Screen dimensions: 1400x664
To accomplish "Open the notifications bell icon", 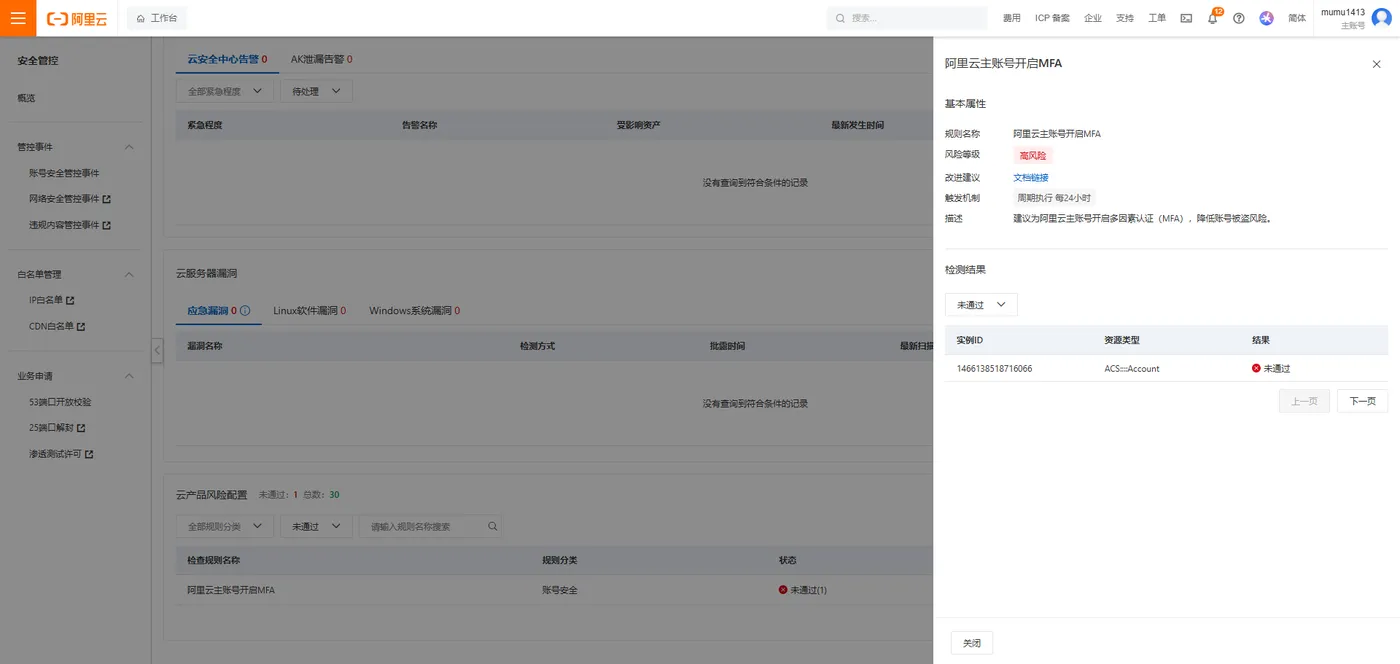I will pos(1212,18).
